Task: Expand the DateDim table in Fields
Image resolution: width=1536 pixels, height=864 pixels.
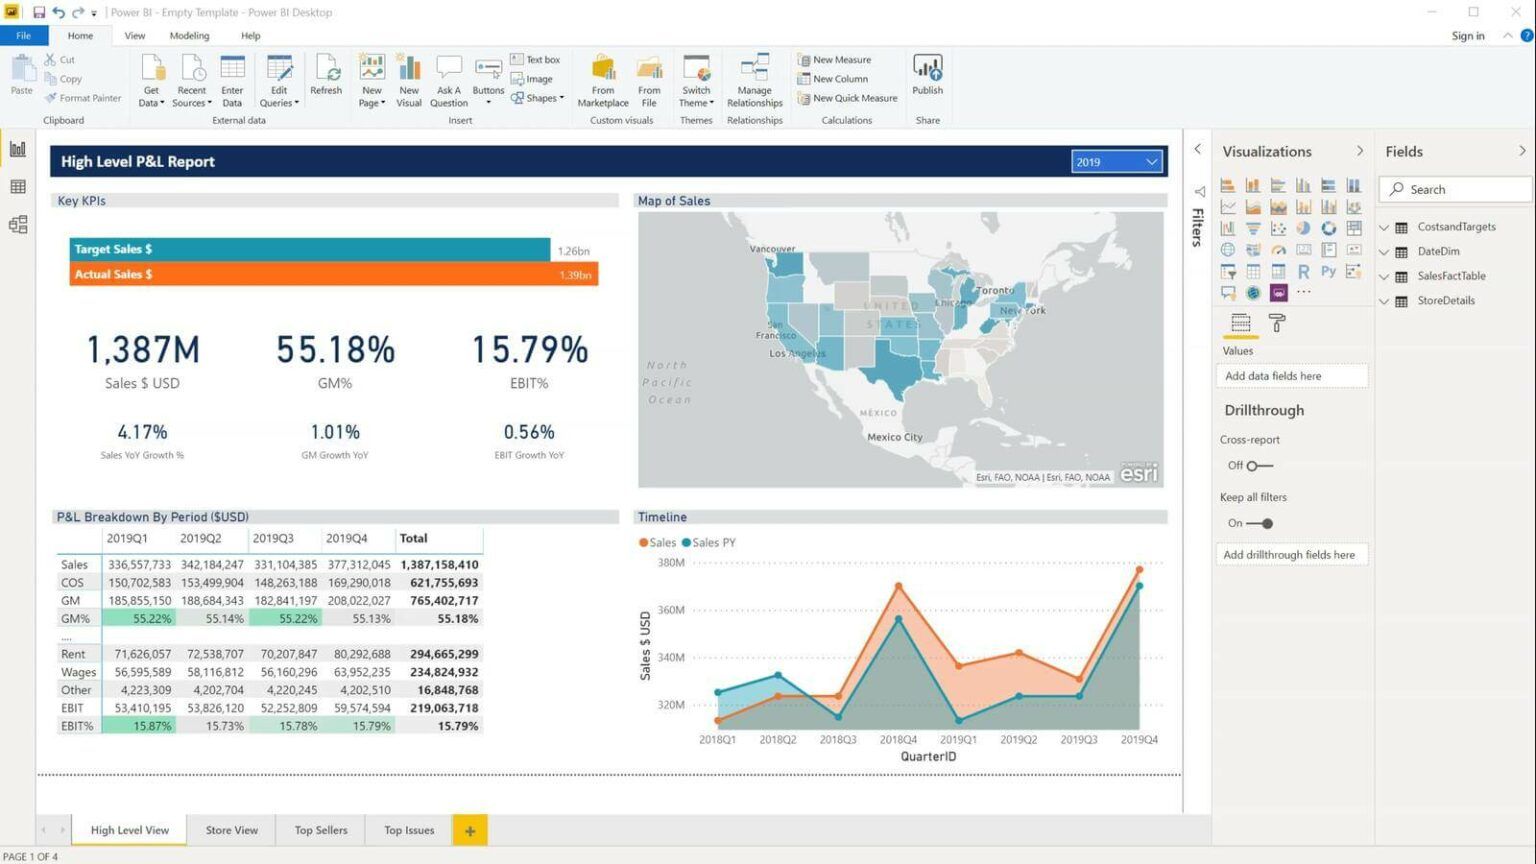Action: pyautogui.click(x=1385, y=251)
